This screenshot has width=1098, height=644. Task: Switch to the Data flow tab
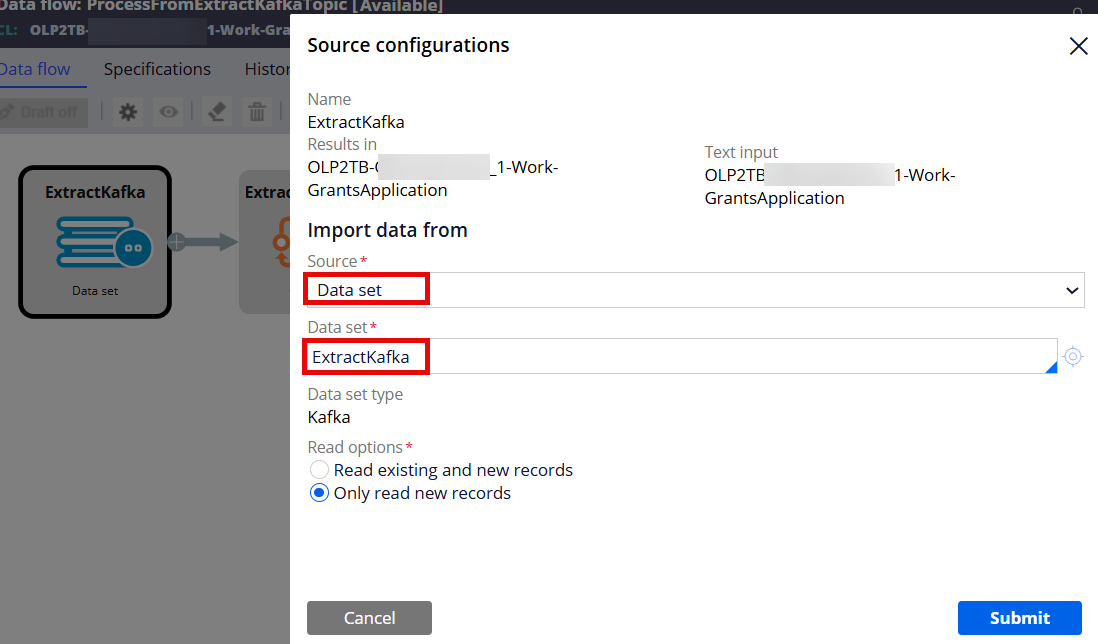[35, 69]
